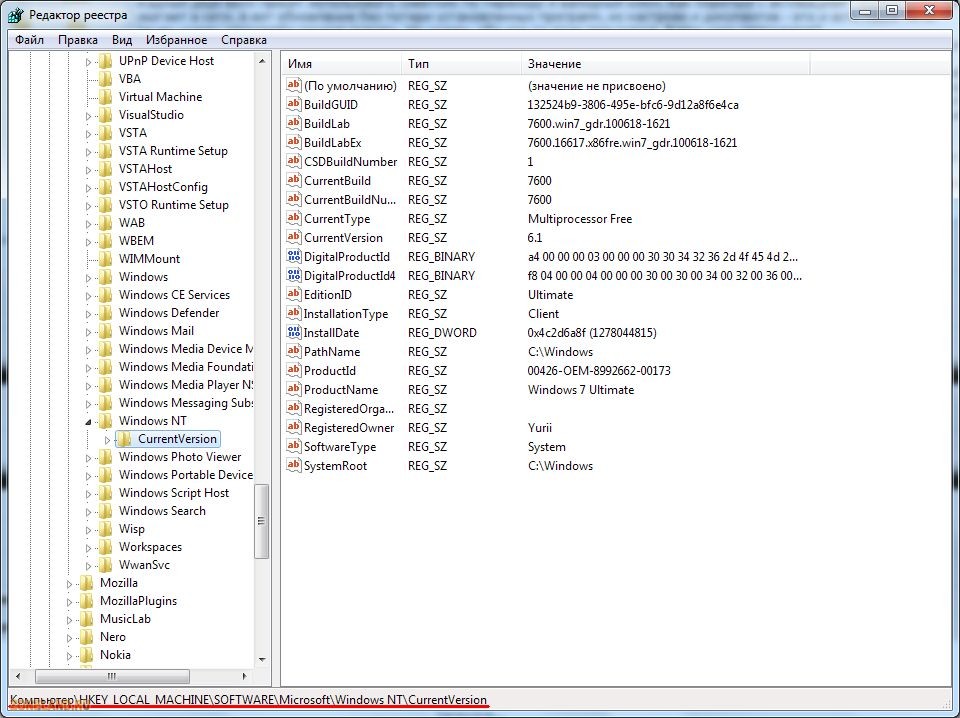This screenshot has width=960, height=718.
Task: Sort values by the Имя column header
Action: [x=342, y=64]
